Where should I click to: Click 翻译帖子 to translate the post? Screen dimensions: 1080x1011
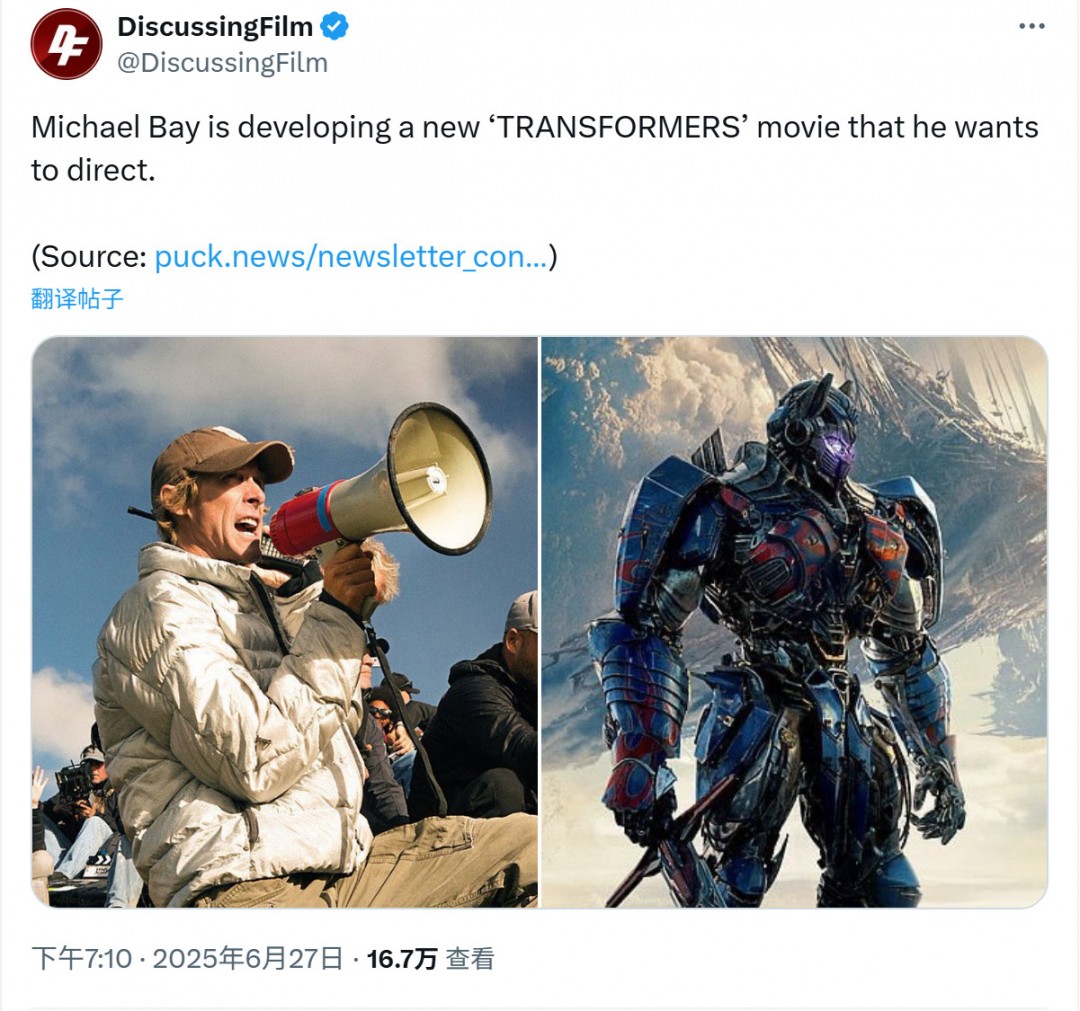coord(76,299)
